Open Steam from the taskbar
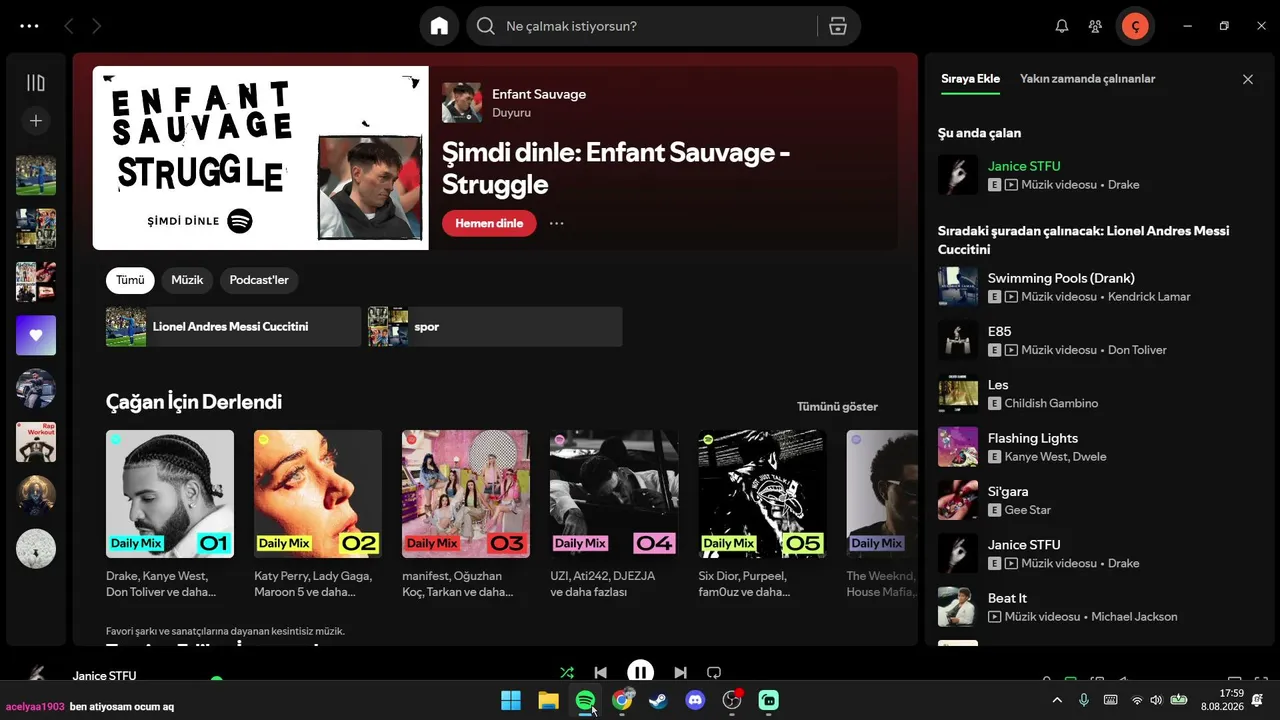 (x=658, y=700)
